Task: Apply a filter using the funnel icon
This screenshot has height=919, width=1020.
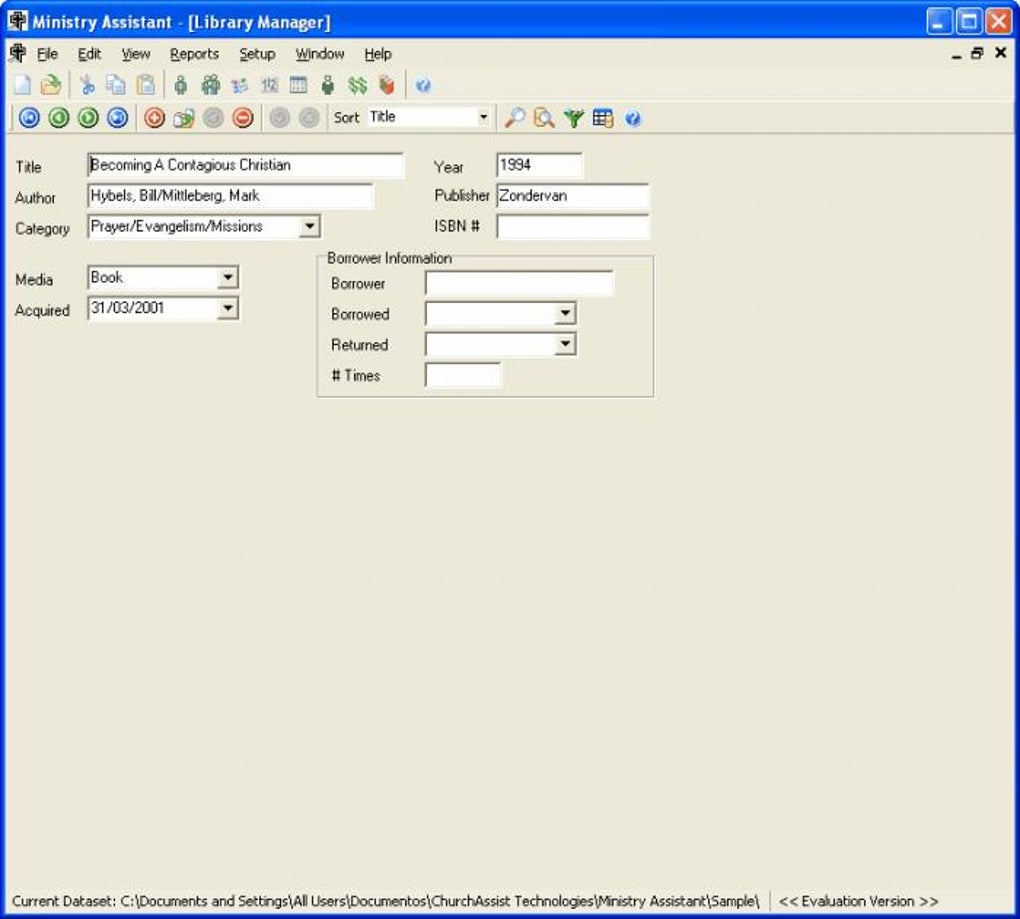Action: (573, 117)
